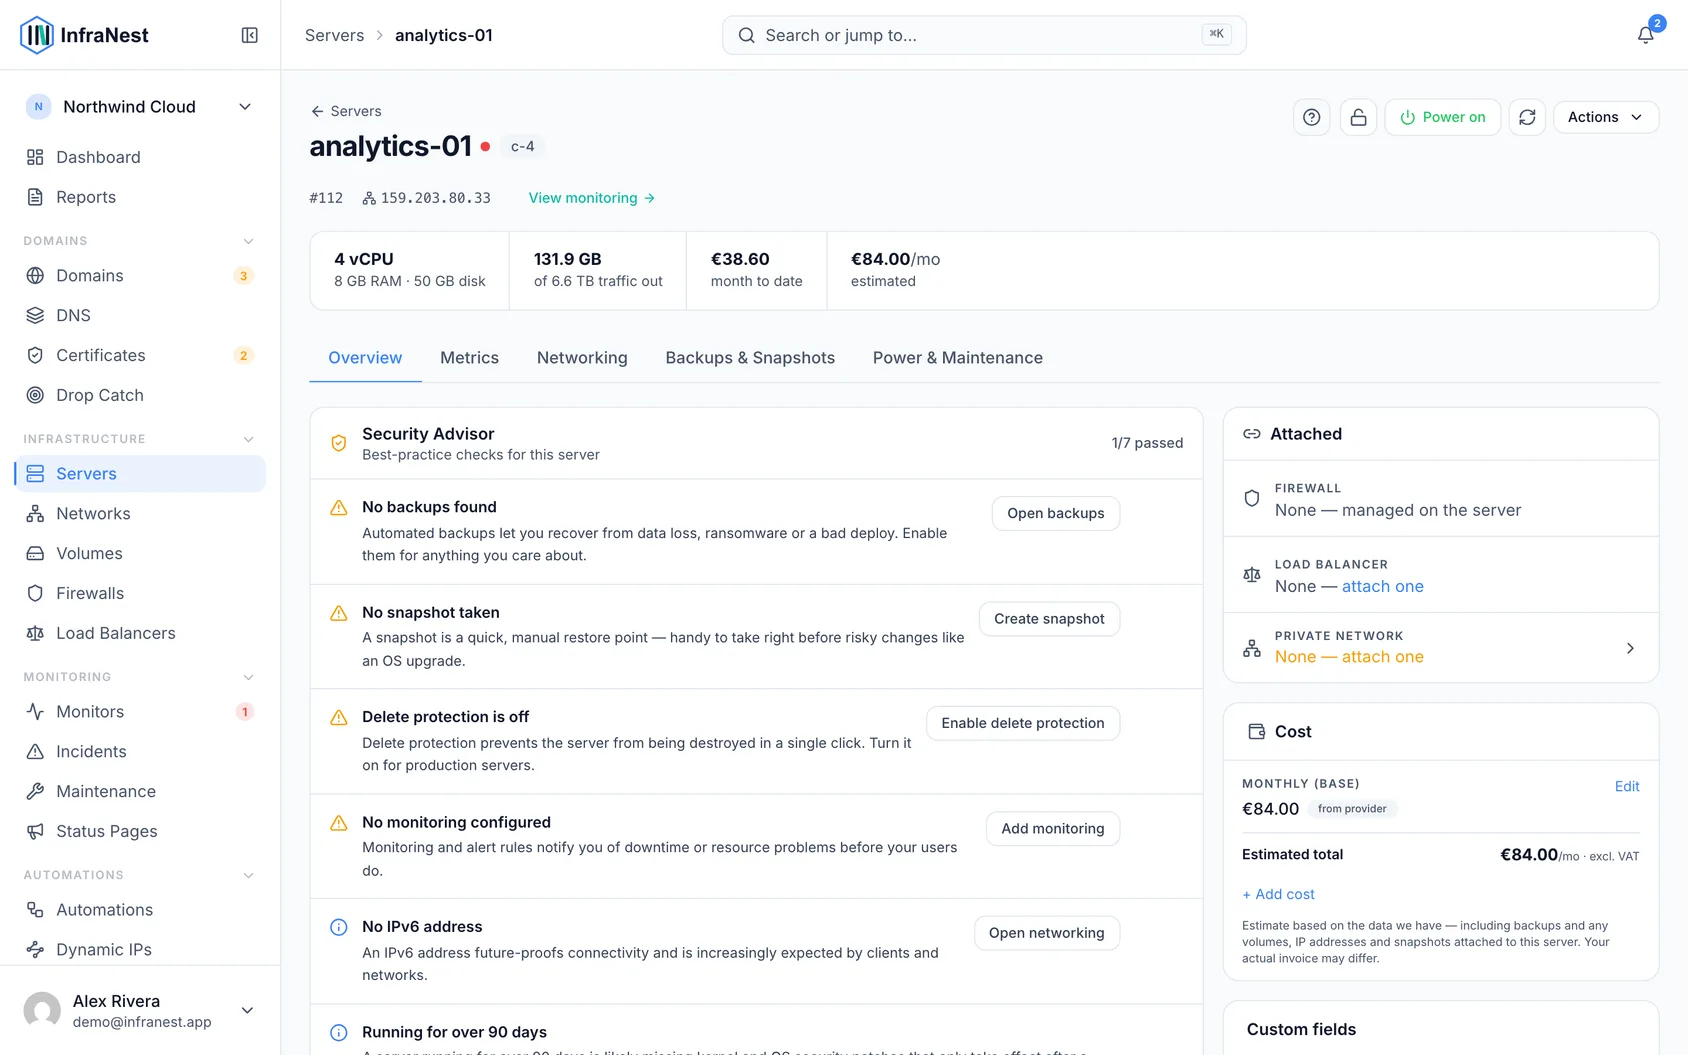The height and width of the screenshot is (1055, 1688).
Task: Click the server ID #112
Action: pyautogui.click(x=326, y=198)
